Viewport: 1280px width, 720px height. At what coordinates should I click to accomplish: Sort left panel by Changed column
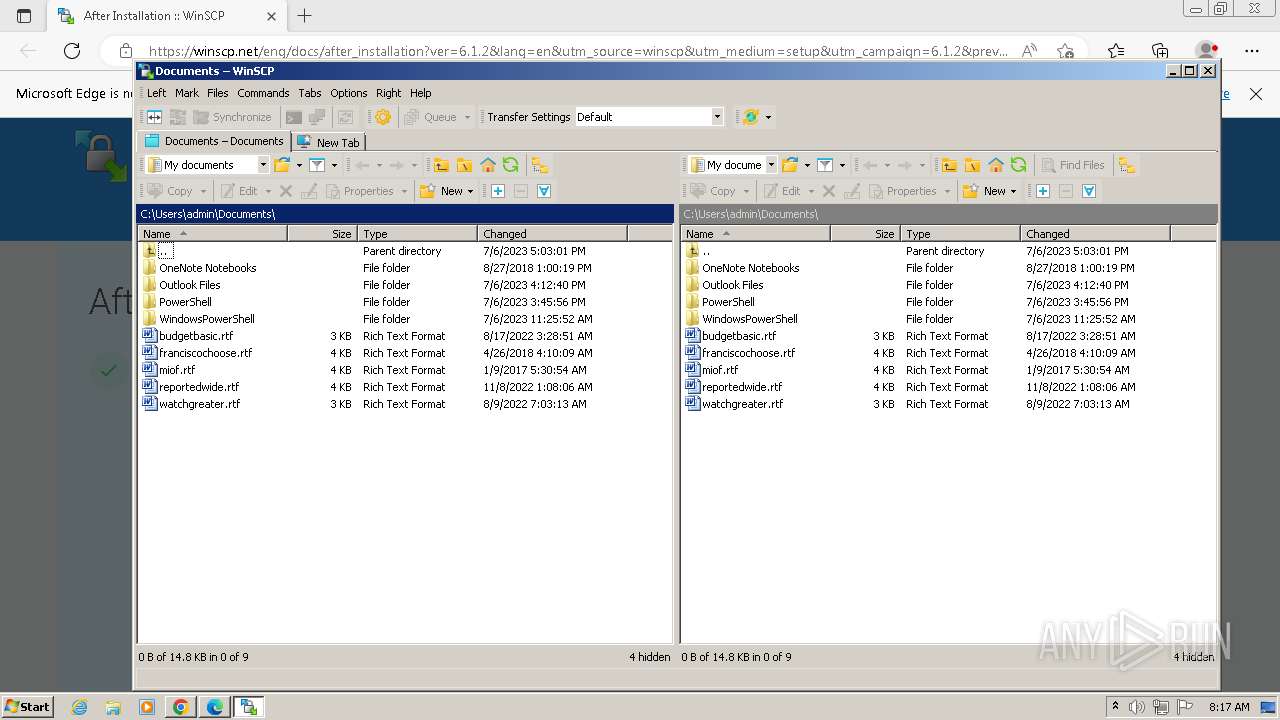click(552, 234)
